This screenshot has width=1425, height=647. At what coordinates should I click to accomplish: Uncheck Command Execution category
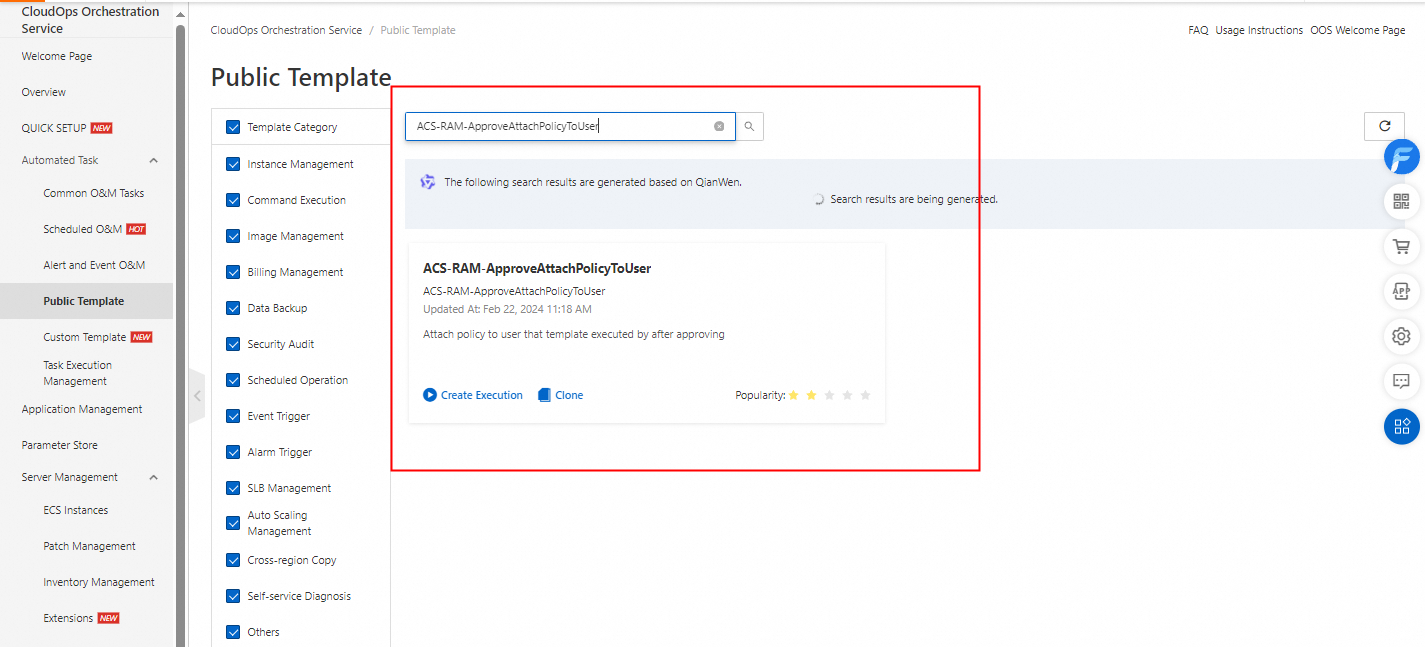click(233, 200)
